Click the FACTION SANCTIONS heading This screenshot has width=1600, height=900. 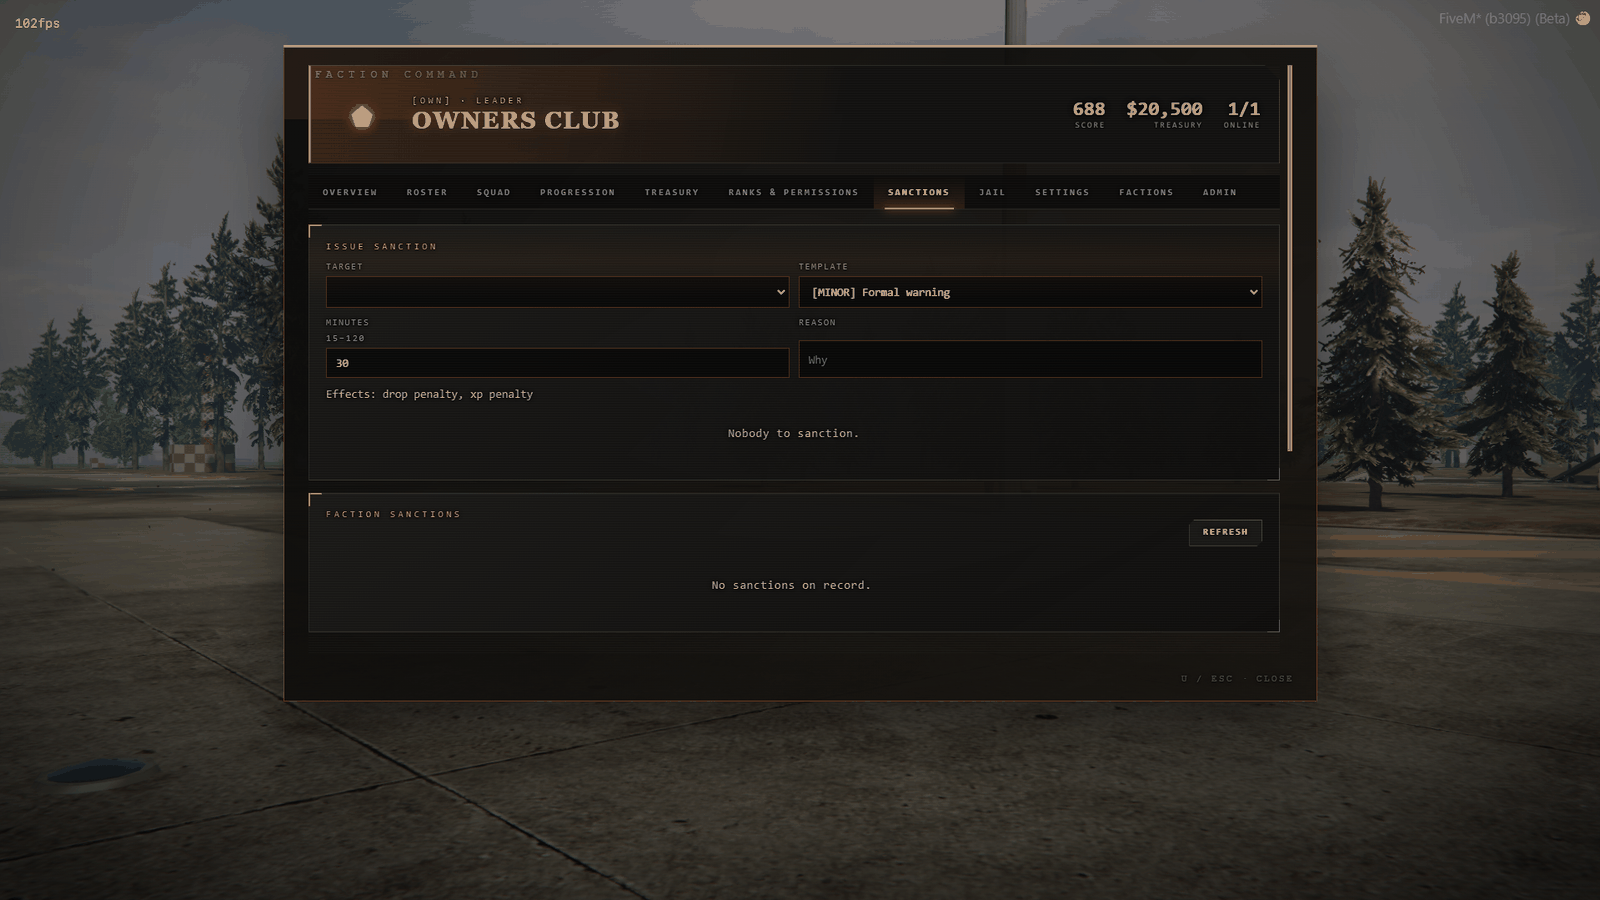(x=393, y=514)
